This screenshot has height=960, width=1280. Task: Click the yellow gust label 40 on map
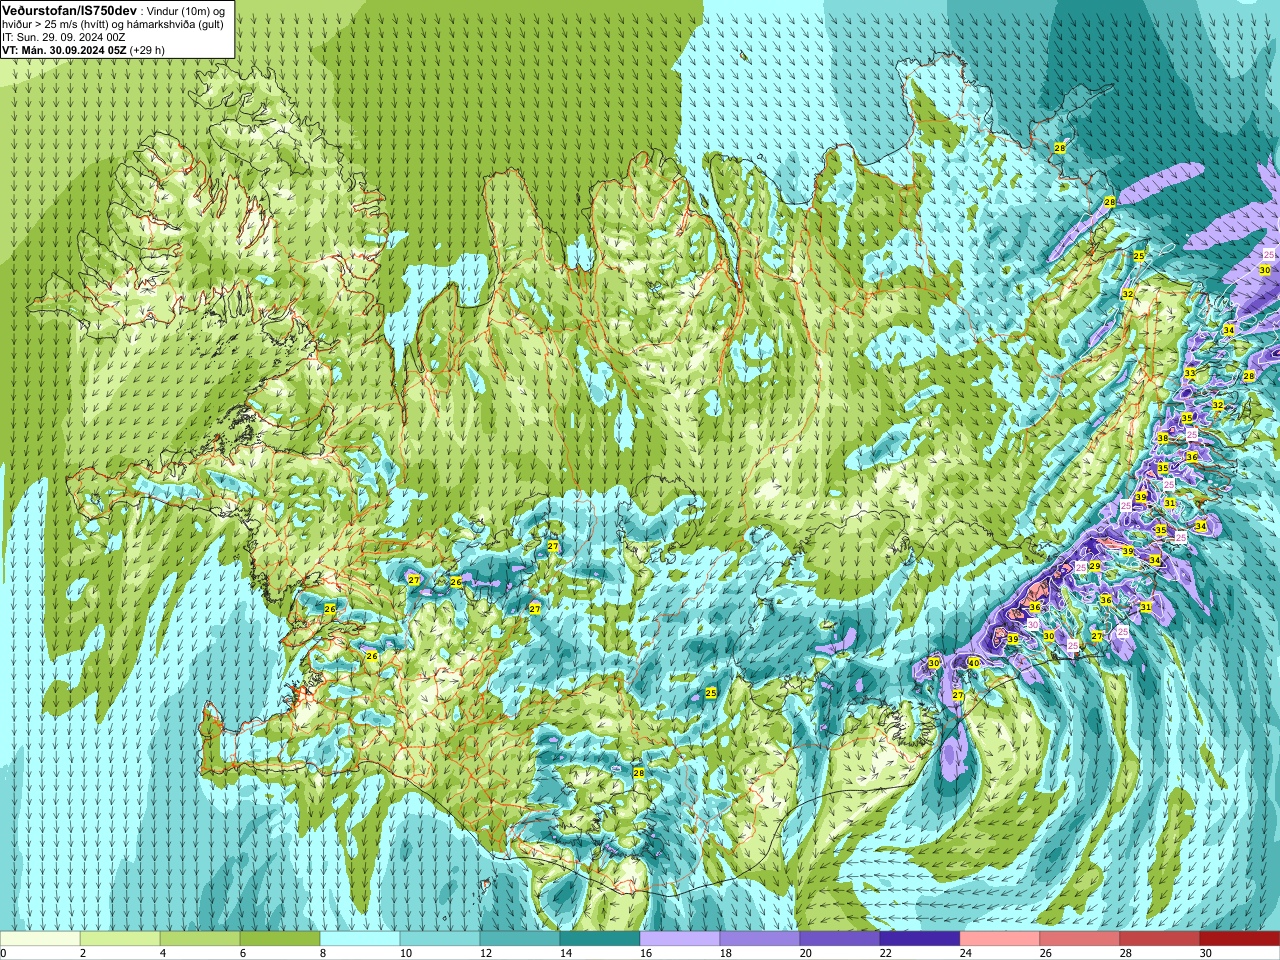[974, 662]
